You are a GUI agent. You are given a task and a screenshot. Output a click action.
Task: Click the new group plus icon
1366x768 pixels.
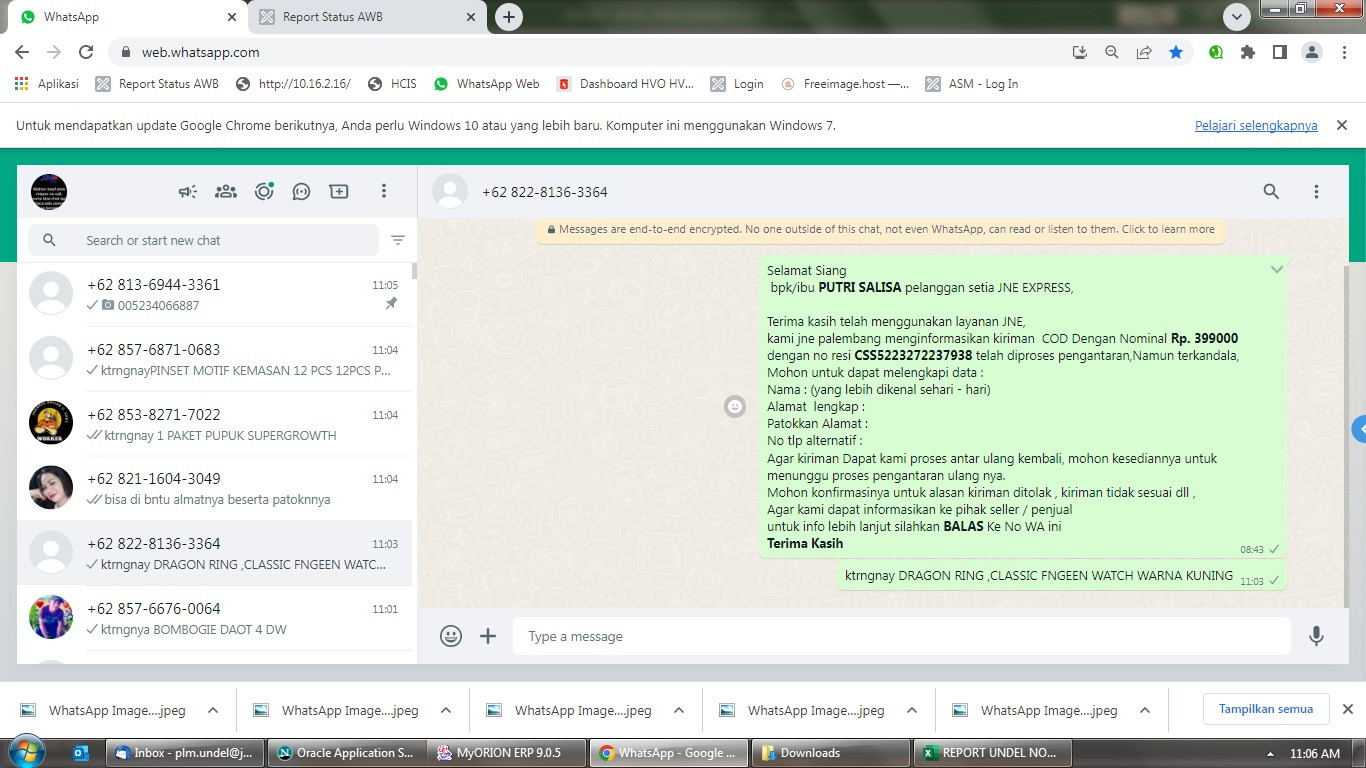(x=339, y=191)
